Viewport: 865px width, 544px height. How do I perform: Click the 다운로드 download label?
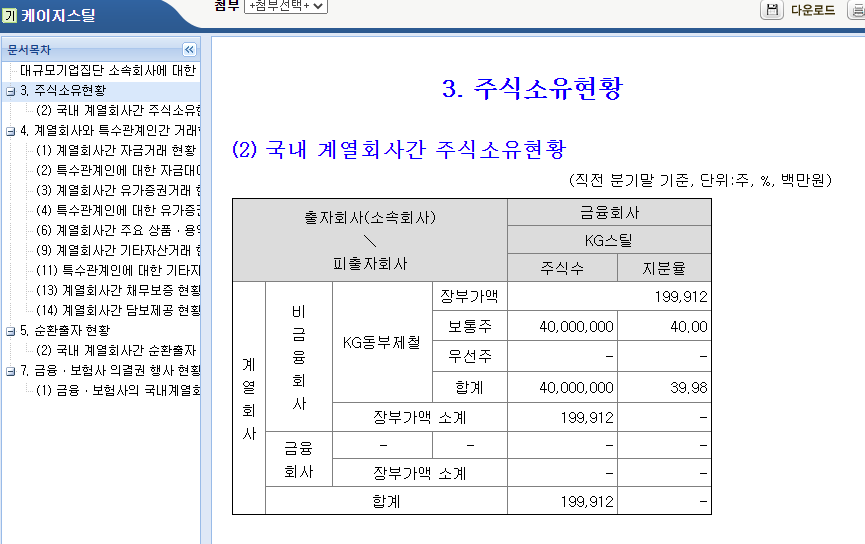tap(813, 10)
